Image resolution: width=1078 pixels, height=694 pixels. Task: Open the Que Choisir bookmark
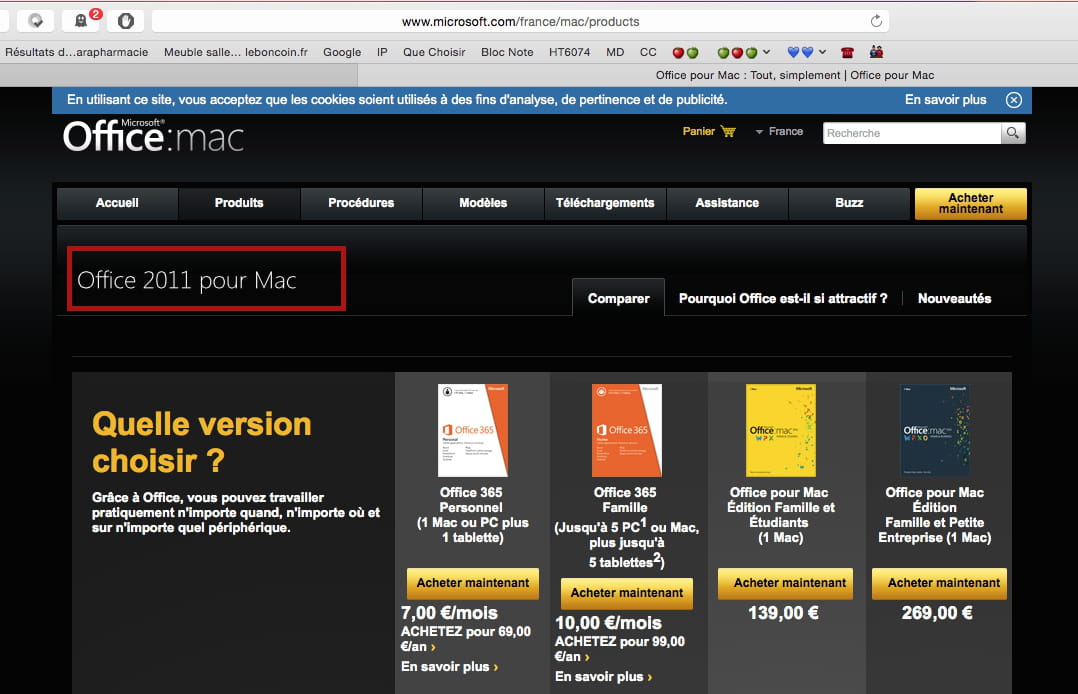click(434, 52)
